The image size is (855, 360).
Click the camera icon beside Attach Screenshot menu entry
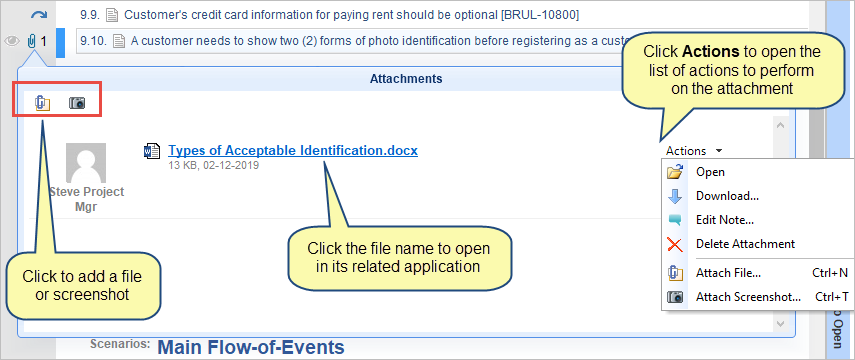(675, 297)
